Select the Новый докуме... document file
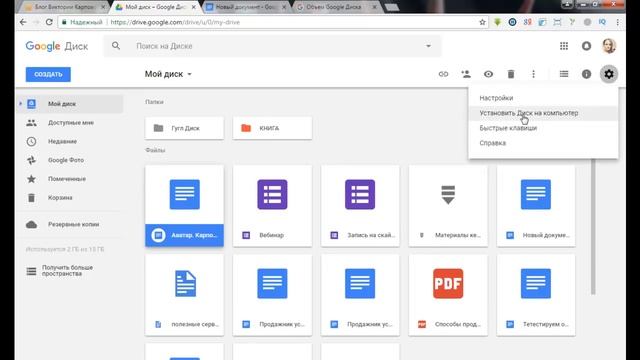Image resolution: width=640 pixels, height=360 pixels. click(536, 206)
